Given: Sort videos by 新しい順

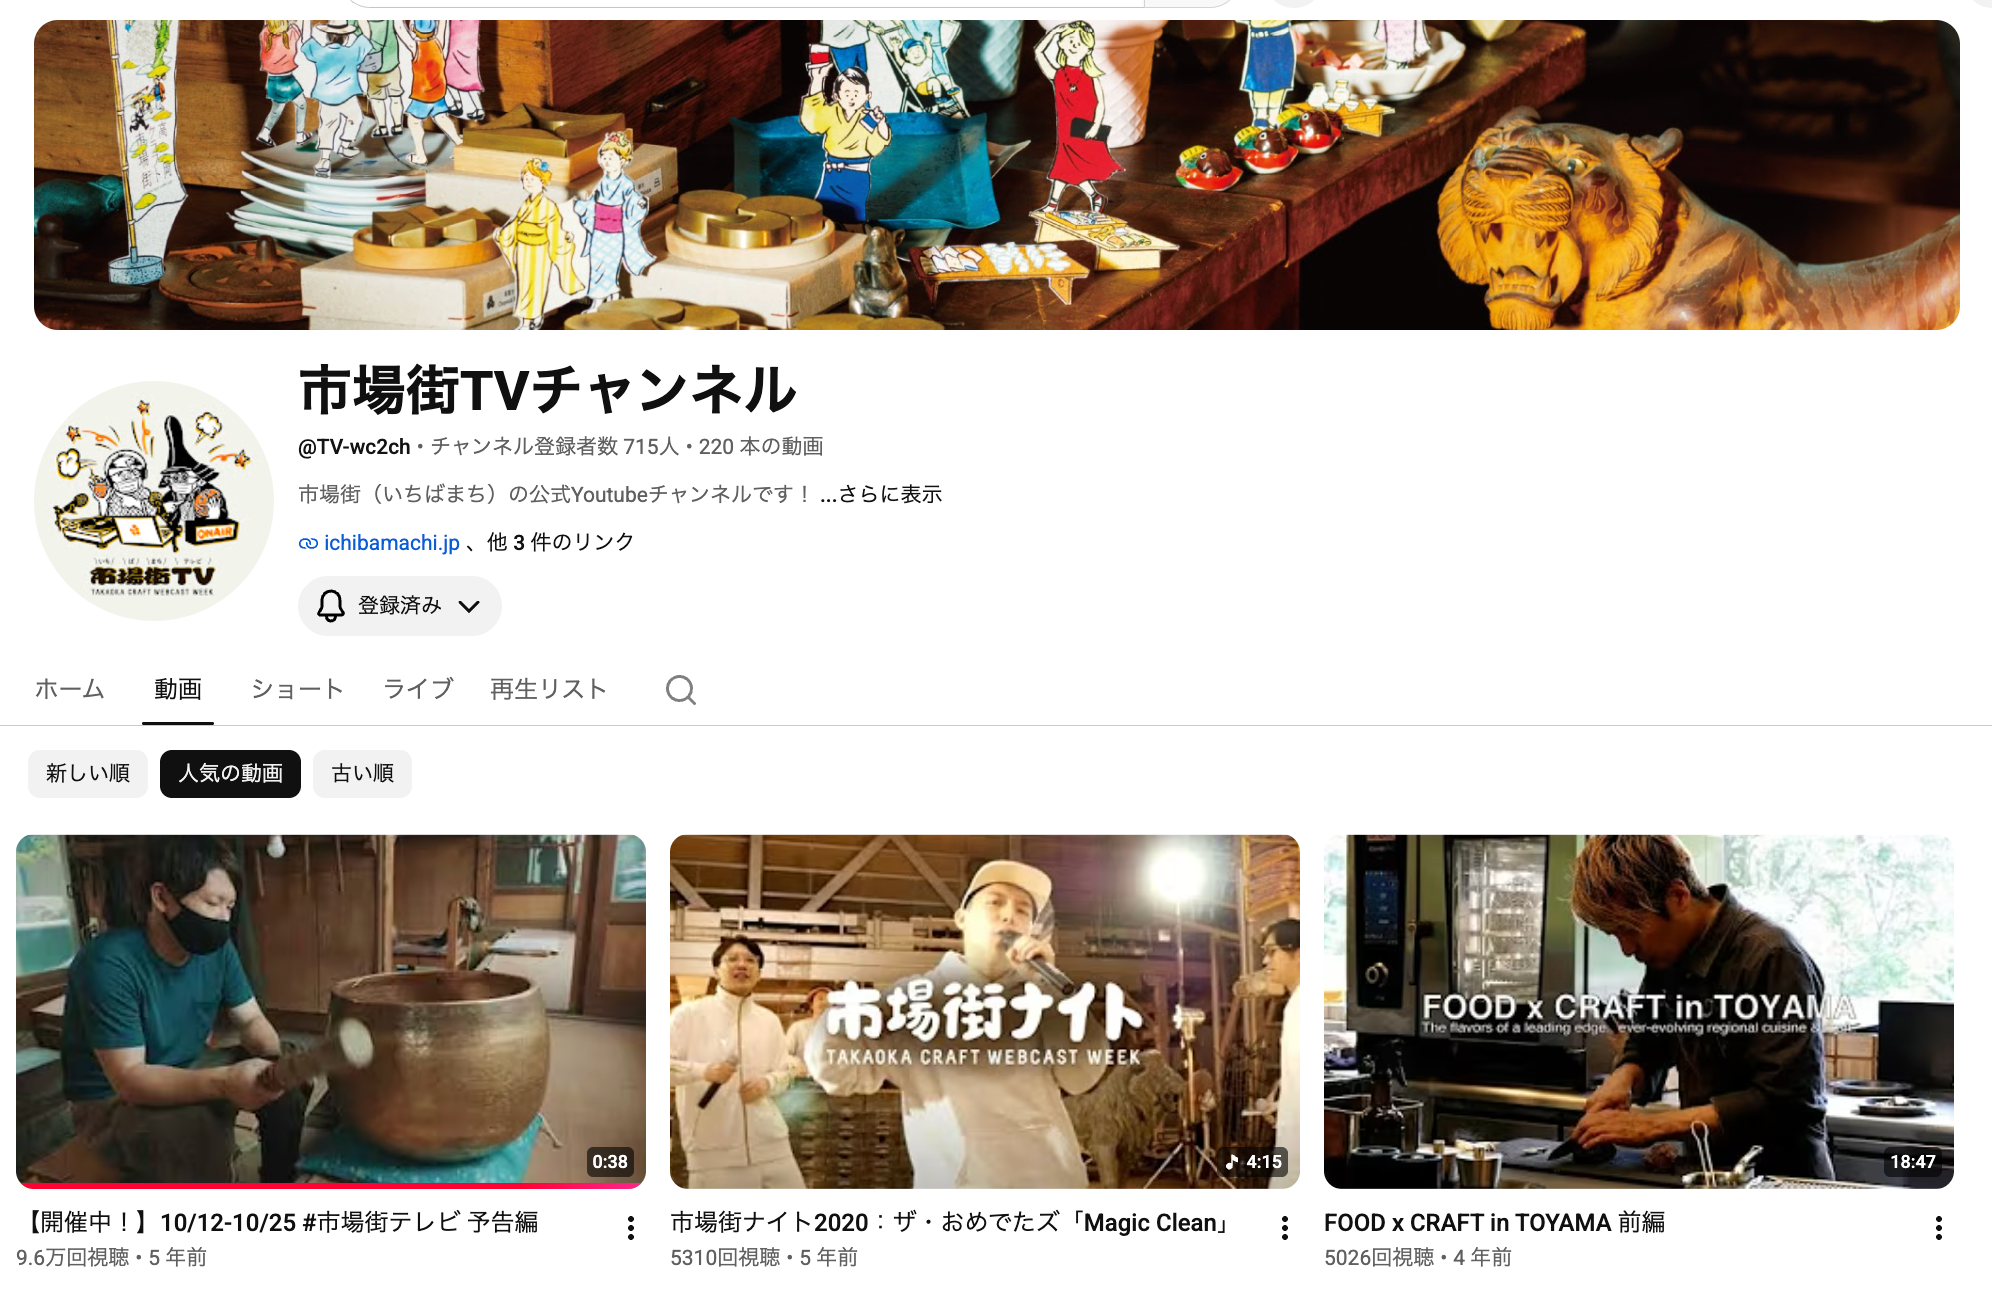Looking at the screenshot, I should (88, 774).
